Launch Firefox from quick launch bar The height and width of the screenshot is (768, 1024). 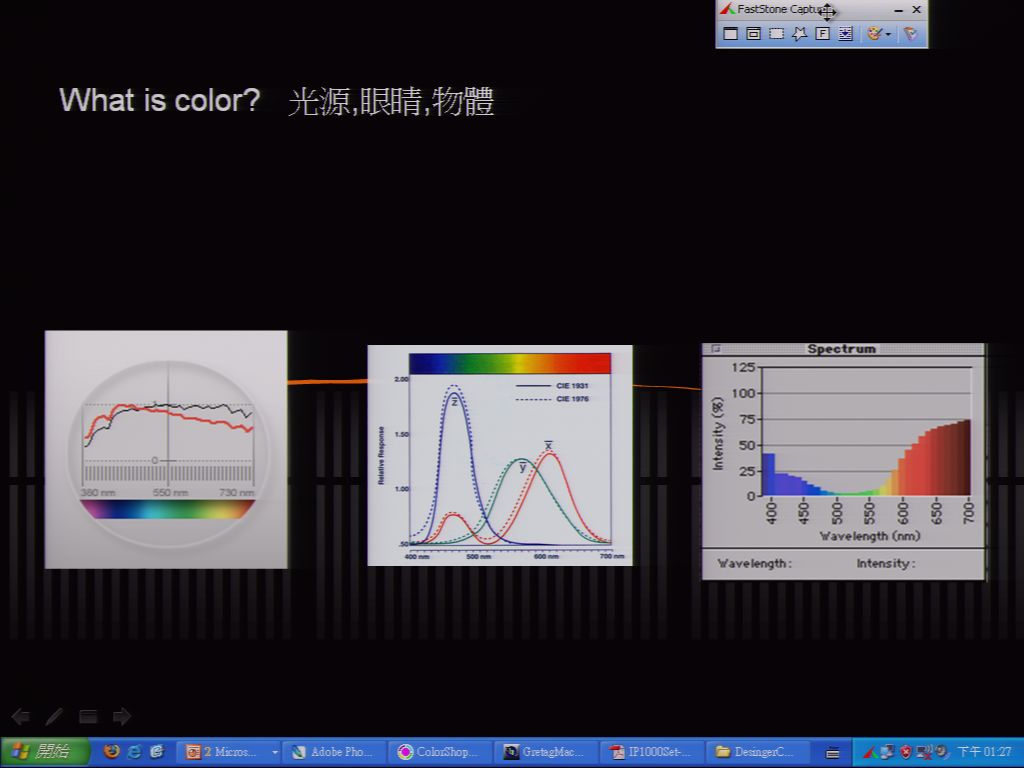pyautogui.click(x=112, y=752)
